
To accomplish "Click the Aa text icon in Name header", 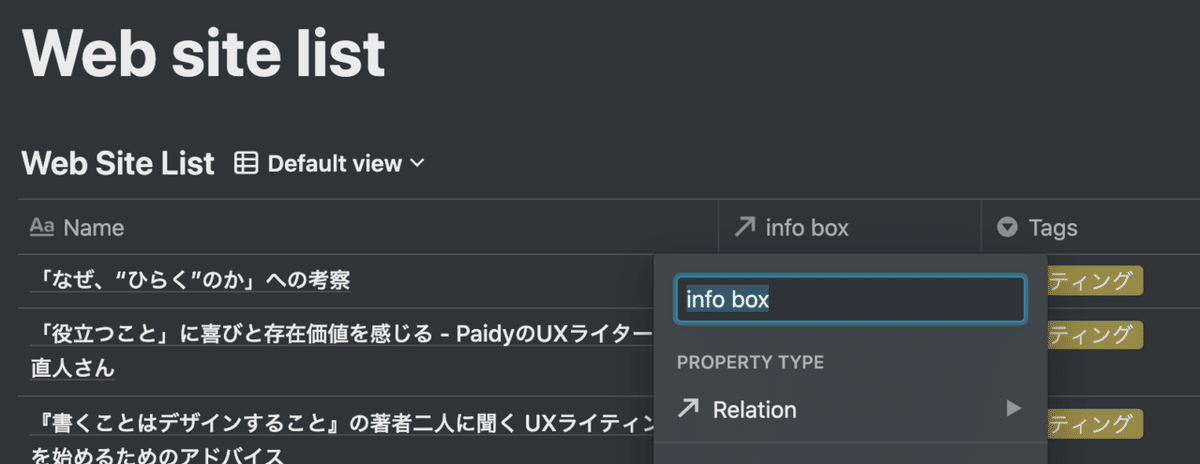I will [x=41, y=228].
